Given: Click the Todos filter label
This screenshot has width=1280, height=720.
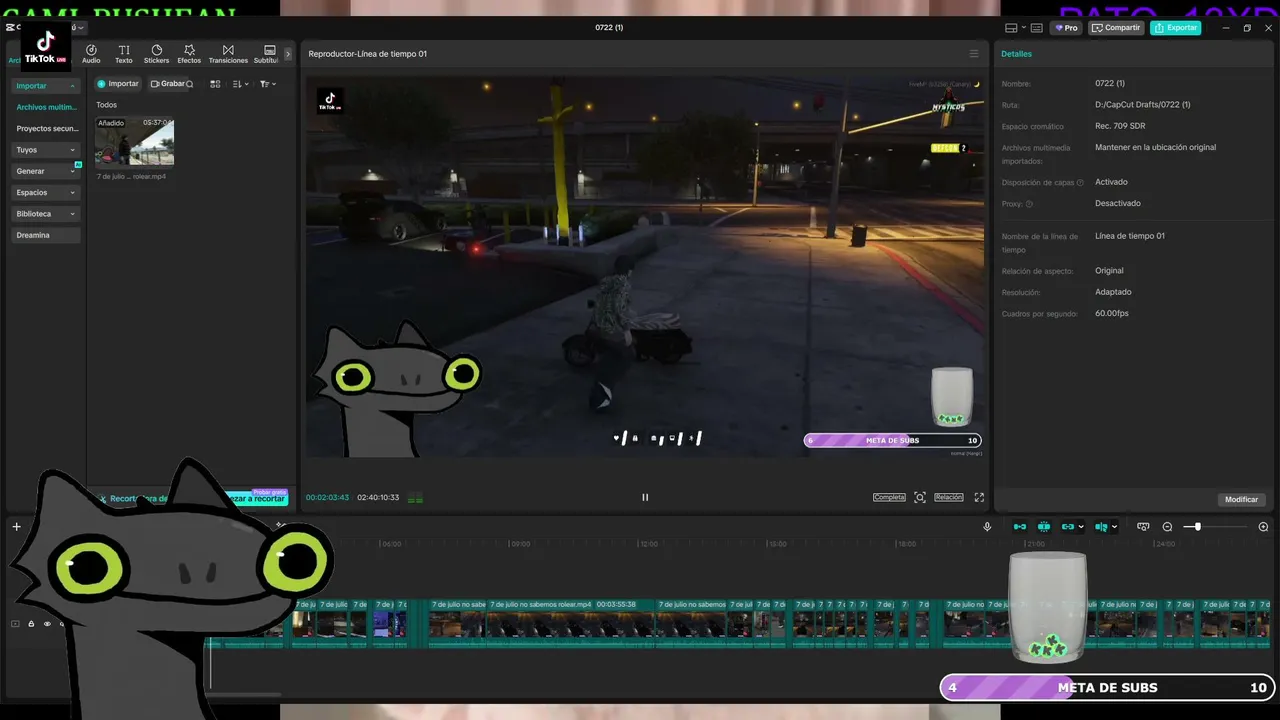Looking at the screenshot, I should (x=106, y=105).
